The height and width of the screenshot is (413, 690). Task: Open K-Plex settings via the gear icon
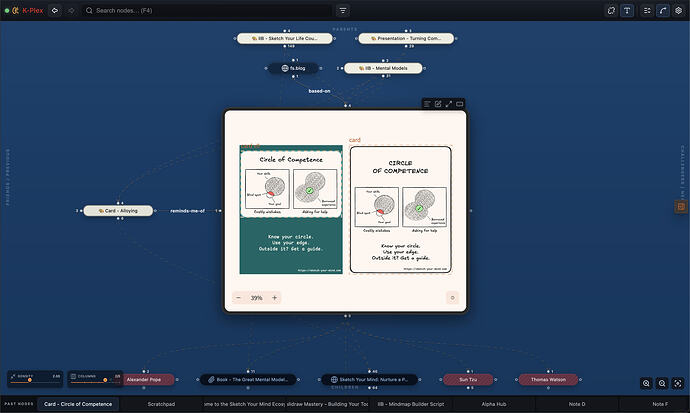pyautogui.click(x=679, y=11)
